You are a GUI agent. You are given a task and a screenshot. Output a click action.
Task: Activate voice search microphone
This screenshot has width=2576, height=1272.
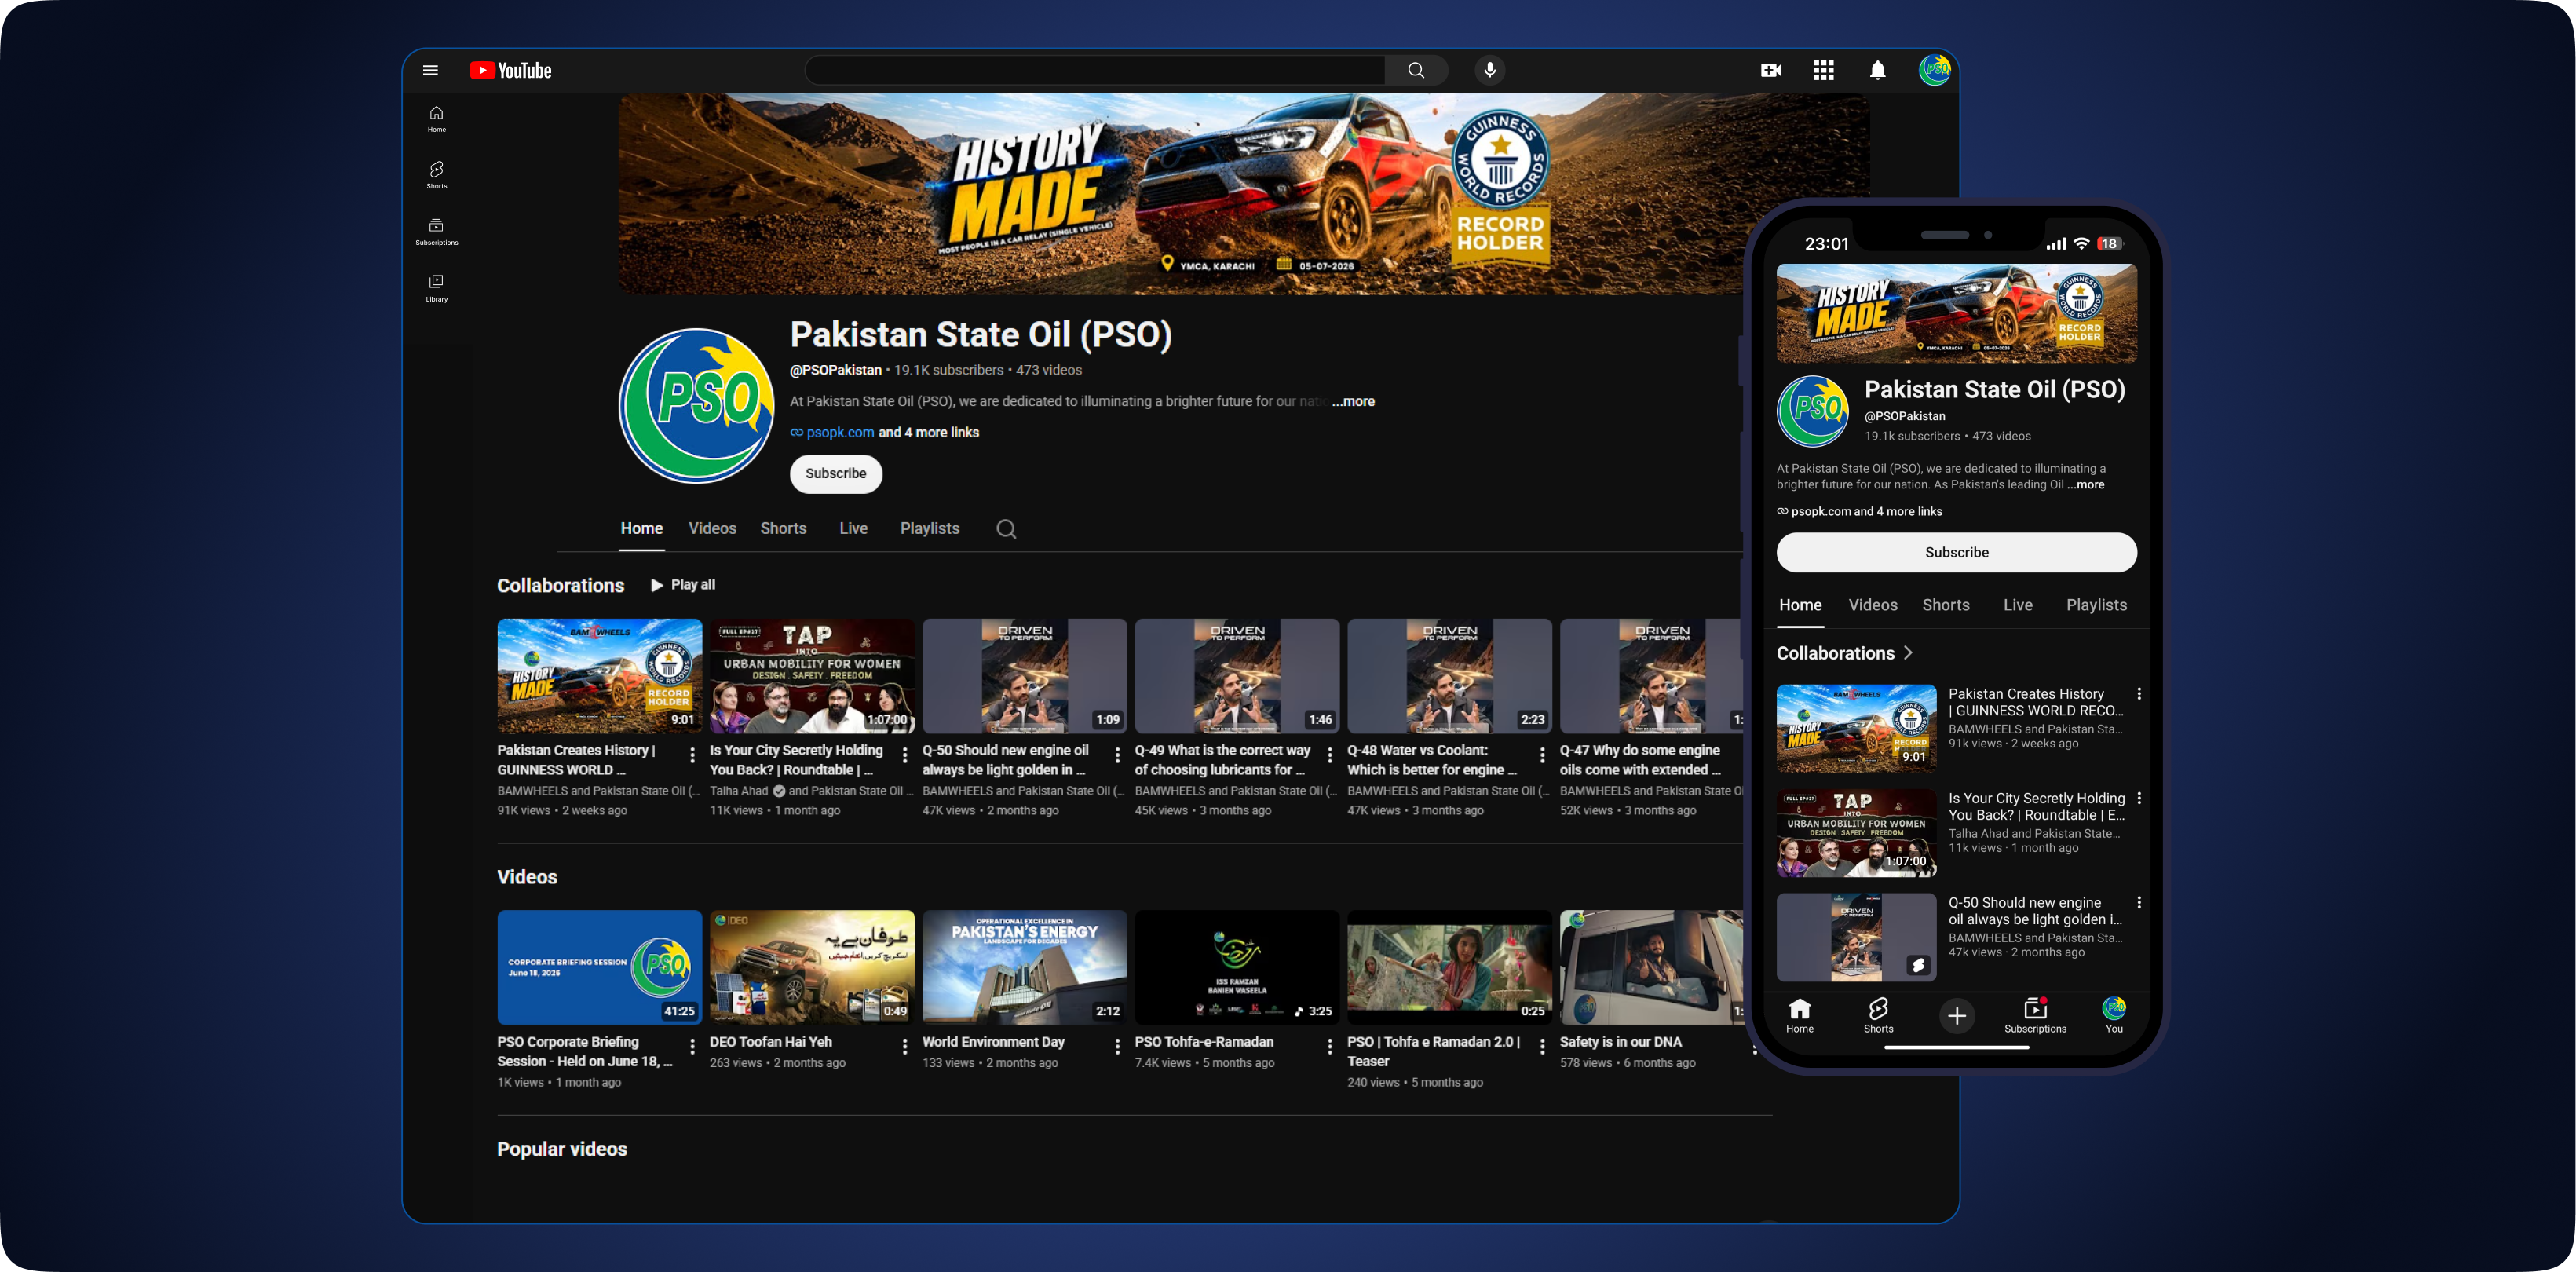coord(1490,70)
